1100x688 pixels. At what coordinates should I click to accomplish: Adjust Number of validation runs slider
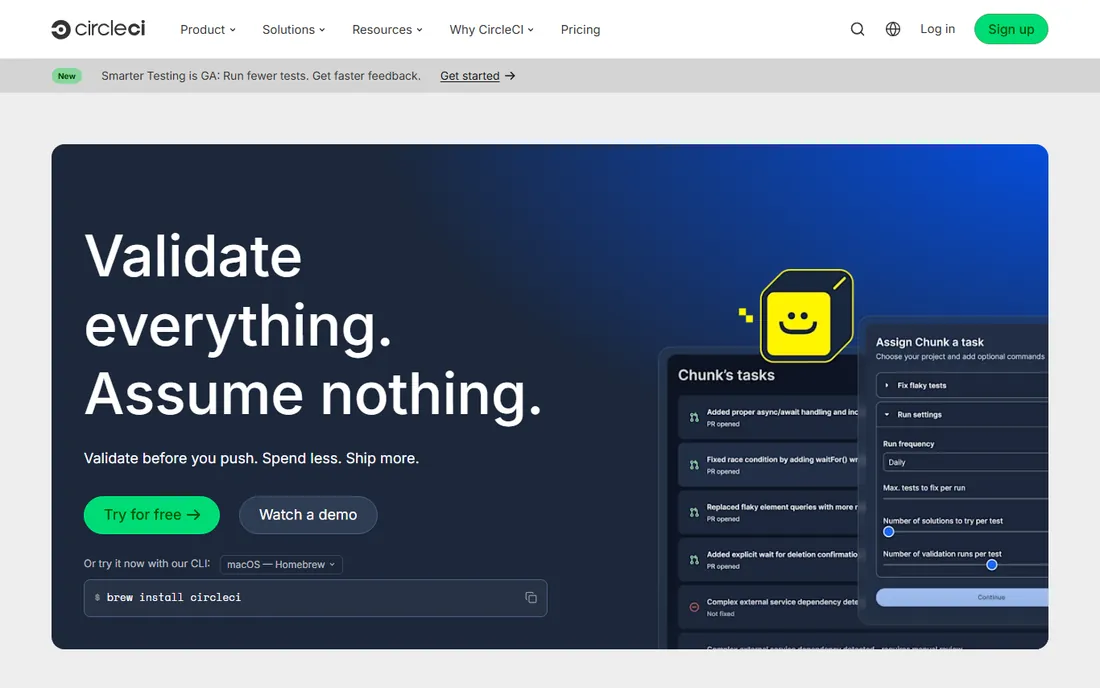pyautogui.click(x=991, y=565)
